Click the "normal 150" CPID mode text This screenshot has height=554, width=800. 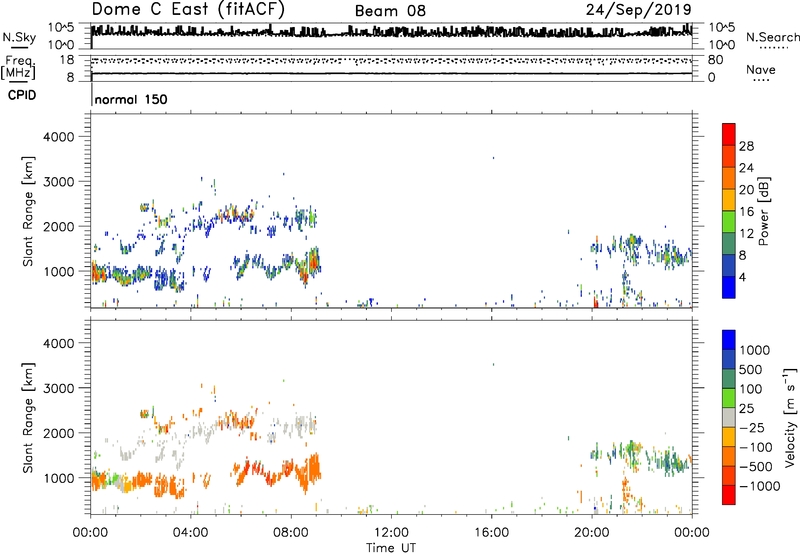131,99
